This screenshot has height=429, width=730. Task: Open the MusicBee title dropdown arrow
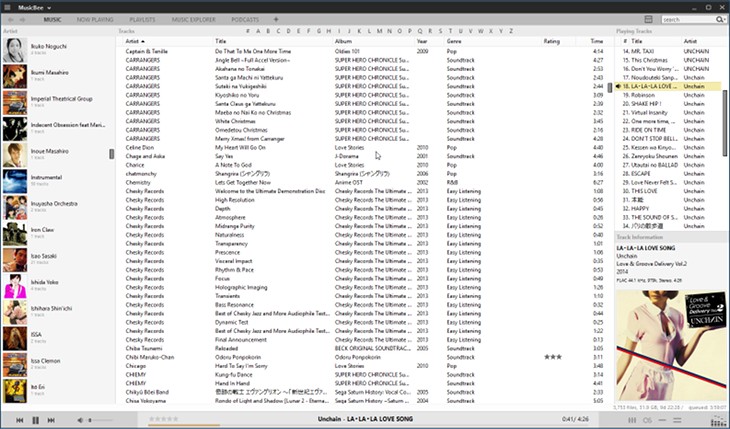click(49, 8)
